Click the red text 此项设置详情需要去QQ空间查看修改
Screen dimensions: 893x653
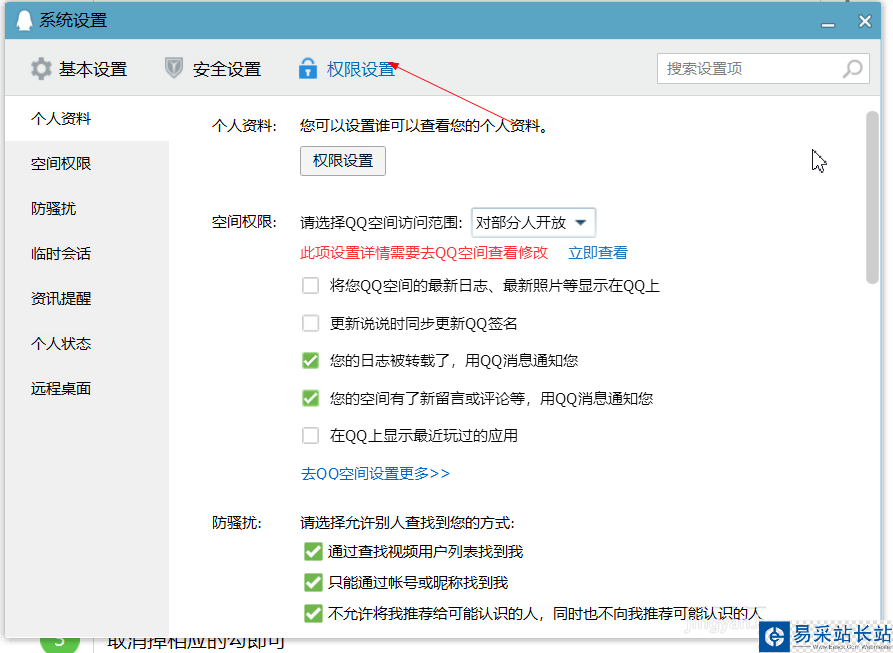click(424, 253)
